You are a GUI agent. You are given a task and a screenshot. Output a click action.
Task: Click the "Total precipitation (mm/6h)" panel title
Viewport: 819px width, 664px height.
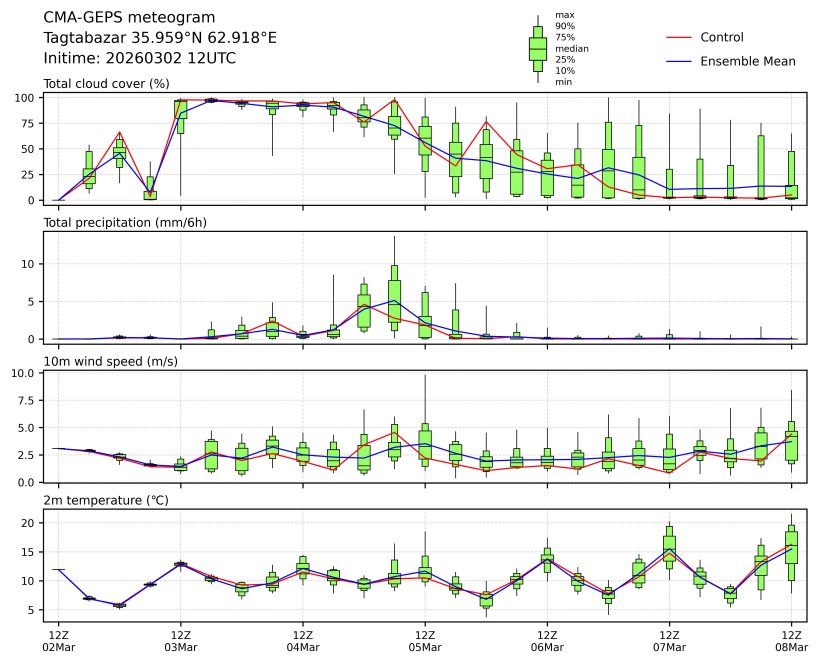click(125, 222)
